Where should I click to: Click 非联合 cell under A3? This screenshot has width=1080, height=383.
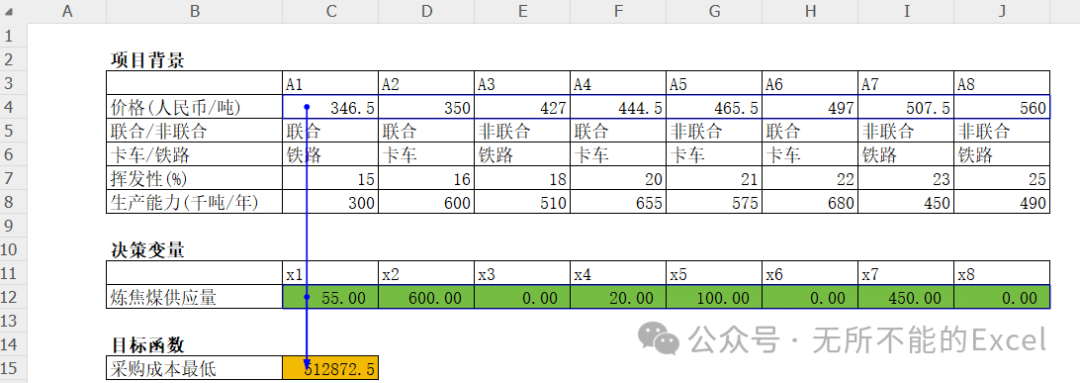(522, 130)
